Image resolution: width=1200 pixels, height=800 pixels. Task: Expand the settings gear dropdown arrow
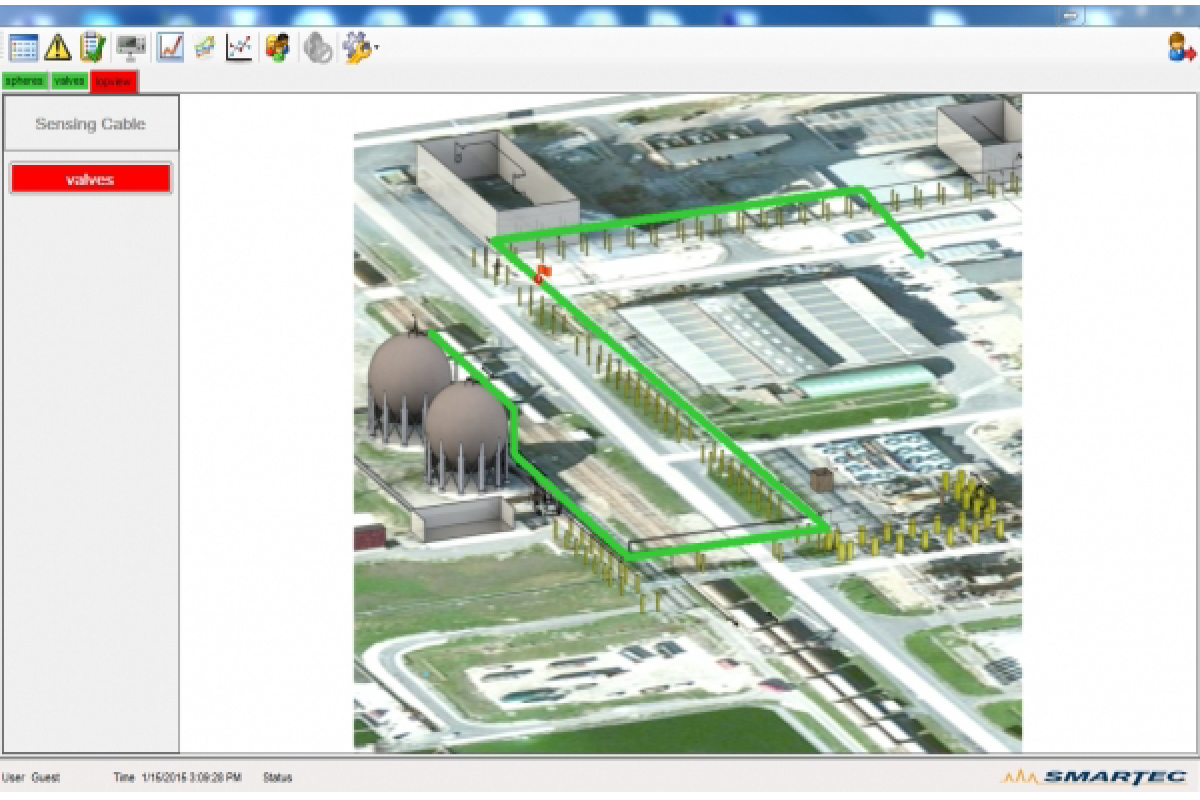coord(376,48)
